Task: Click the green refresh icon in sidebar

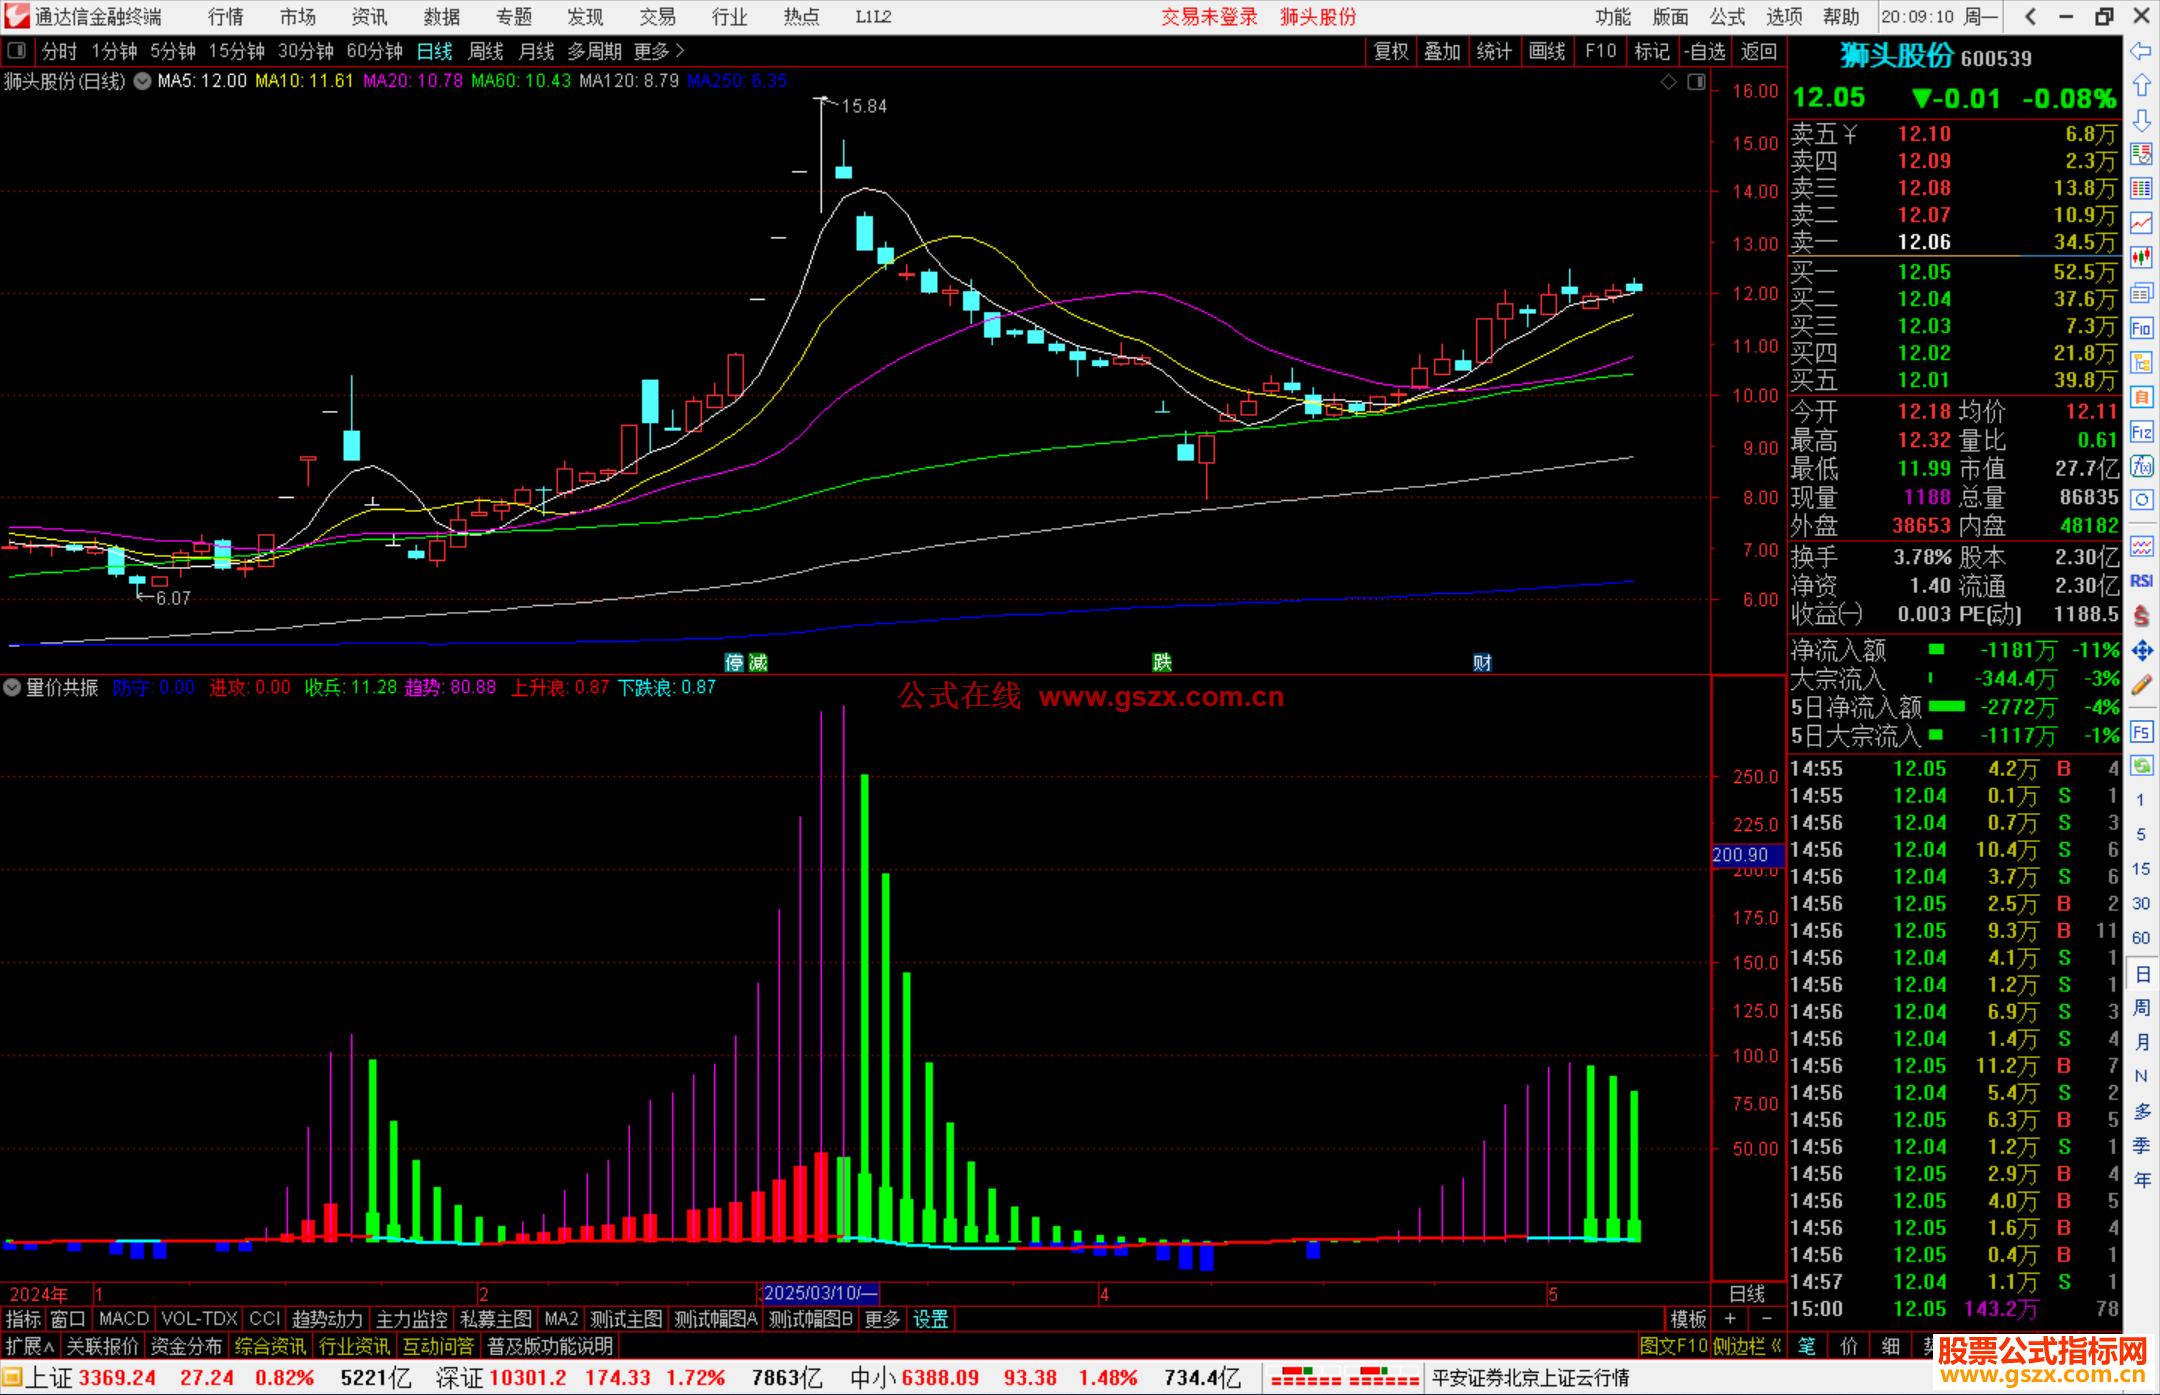Action: click(x=2141, y=766)
